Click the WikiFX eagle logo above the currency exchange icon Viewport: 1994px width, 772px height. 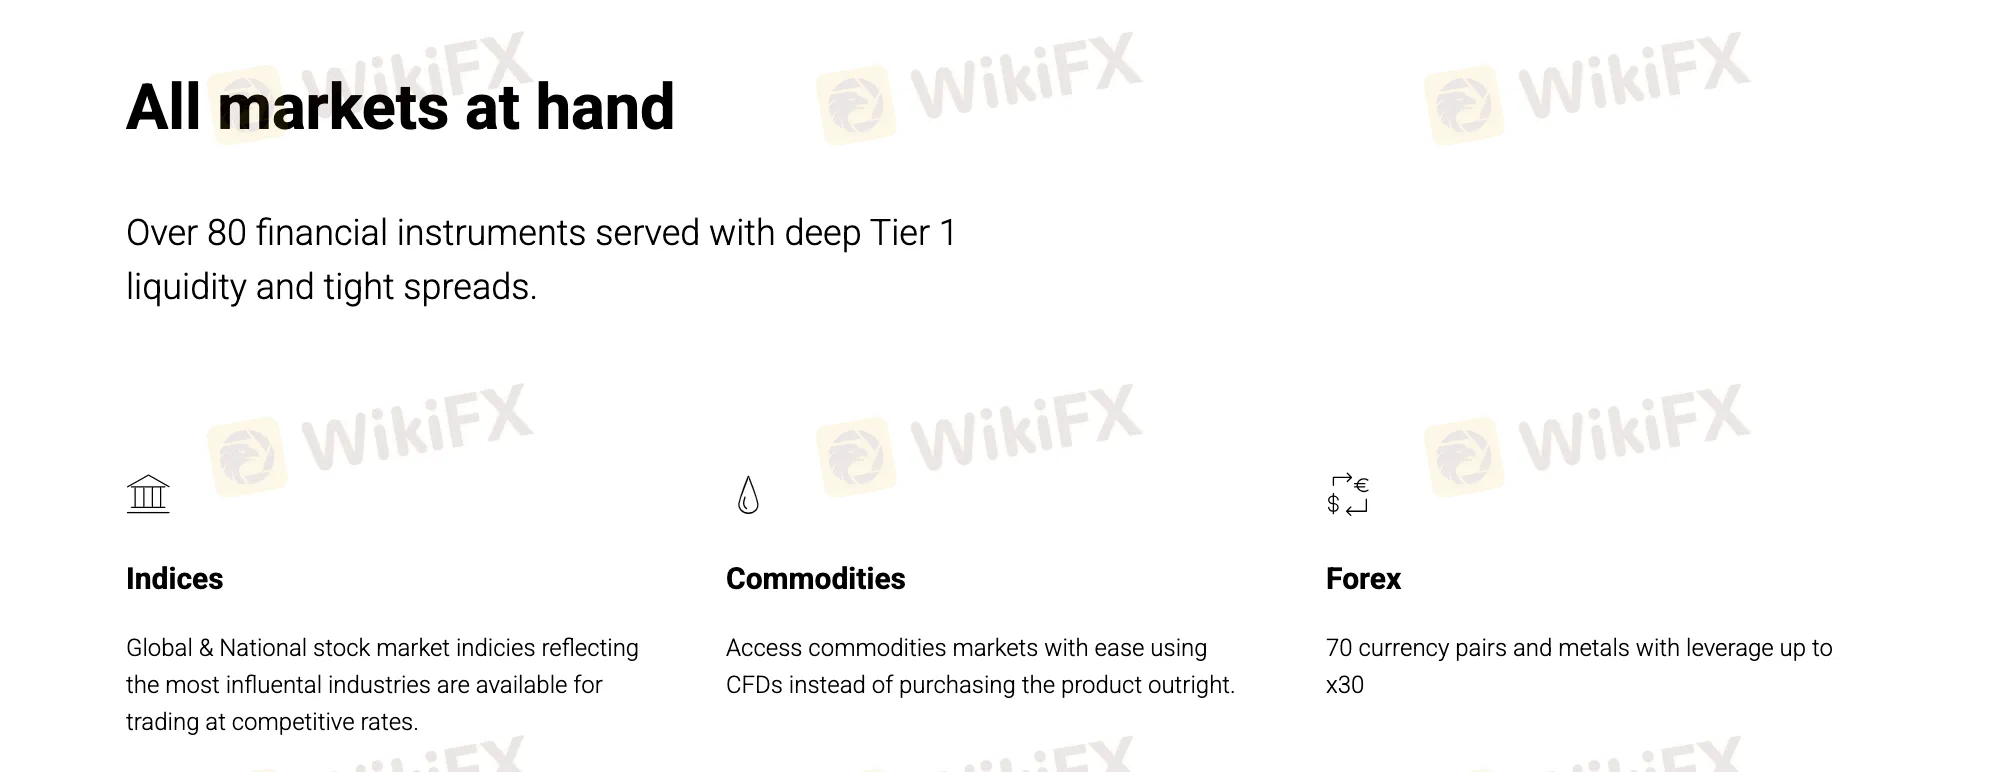1464,457
